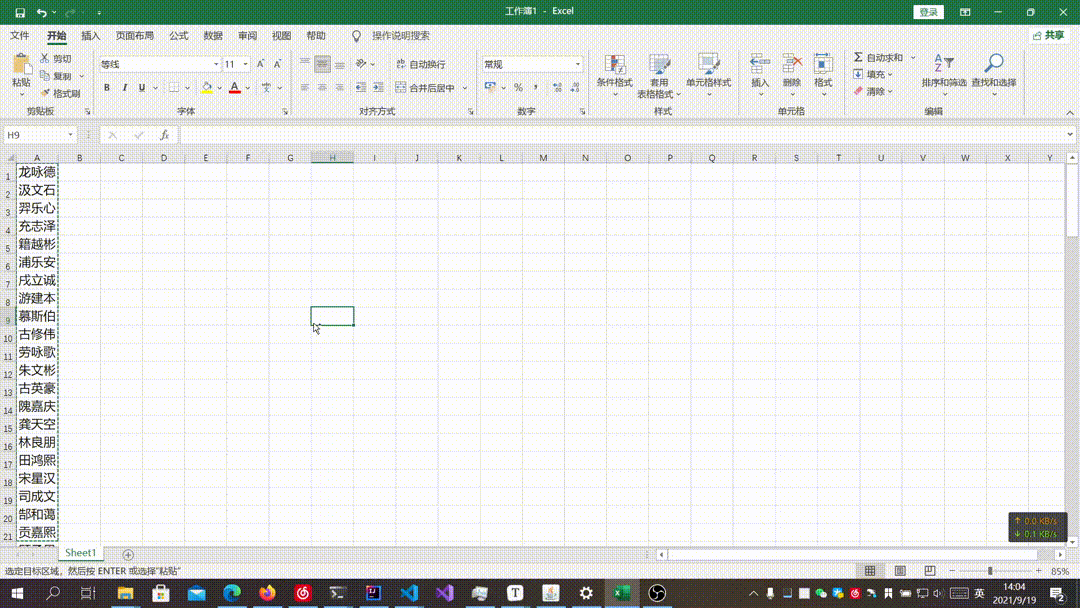Click the Increase Decimal icon
The image size is (1080, 608).
pyautogui.click(x=557, y=87)
